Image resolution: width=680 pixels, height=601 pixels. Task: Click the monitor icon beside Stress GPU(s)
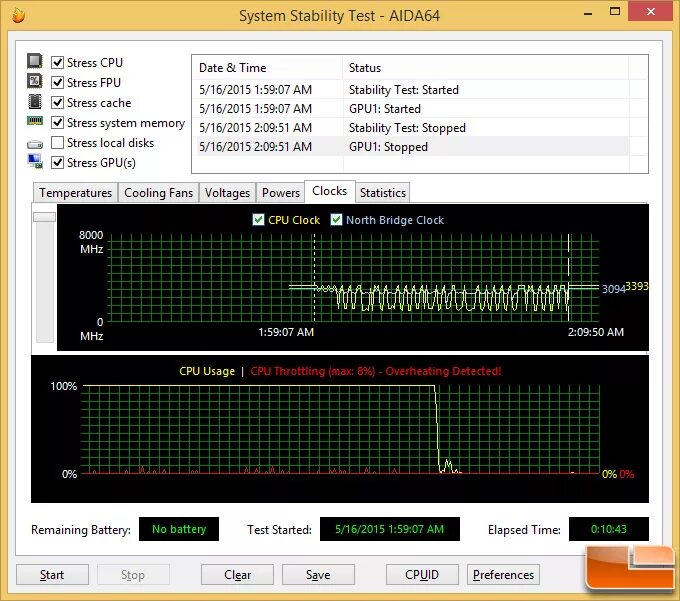35,161
